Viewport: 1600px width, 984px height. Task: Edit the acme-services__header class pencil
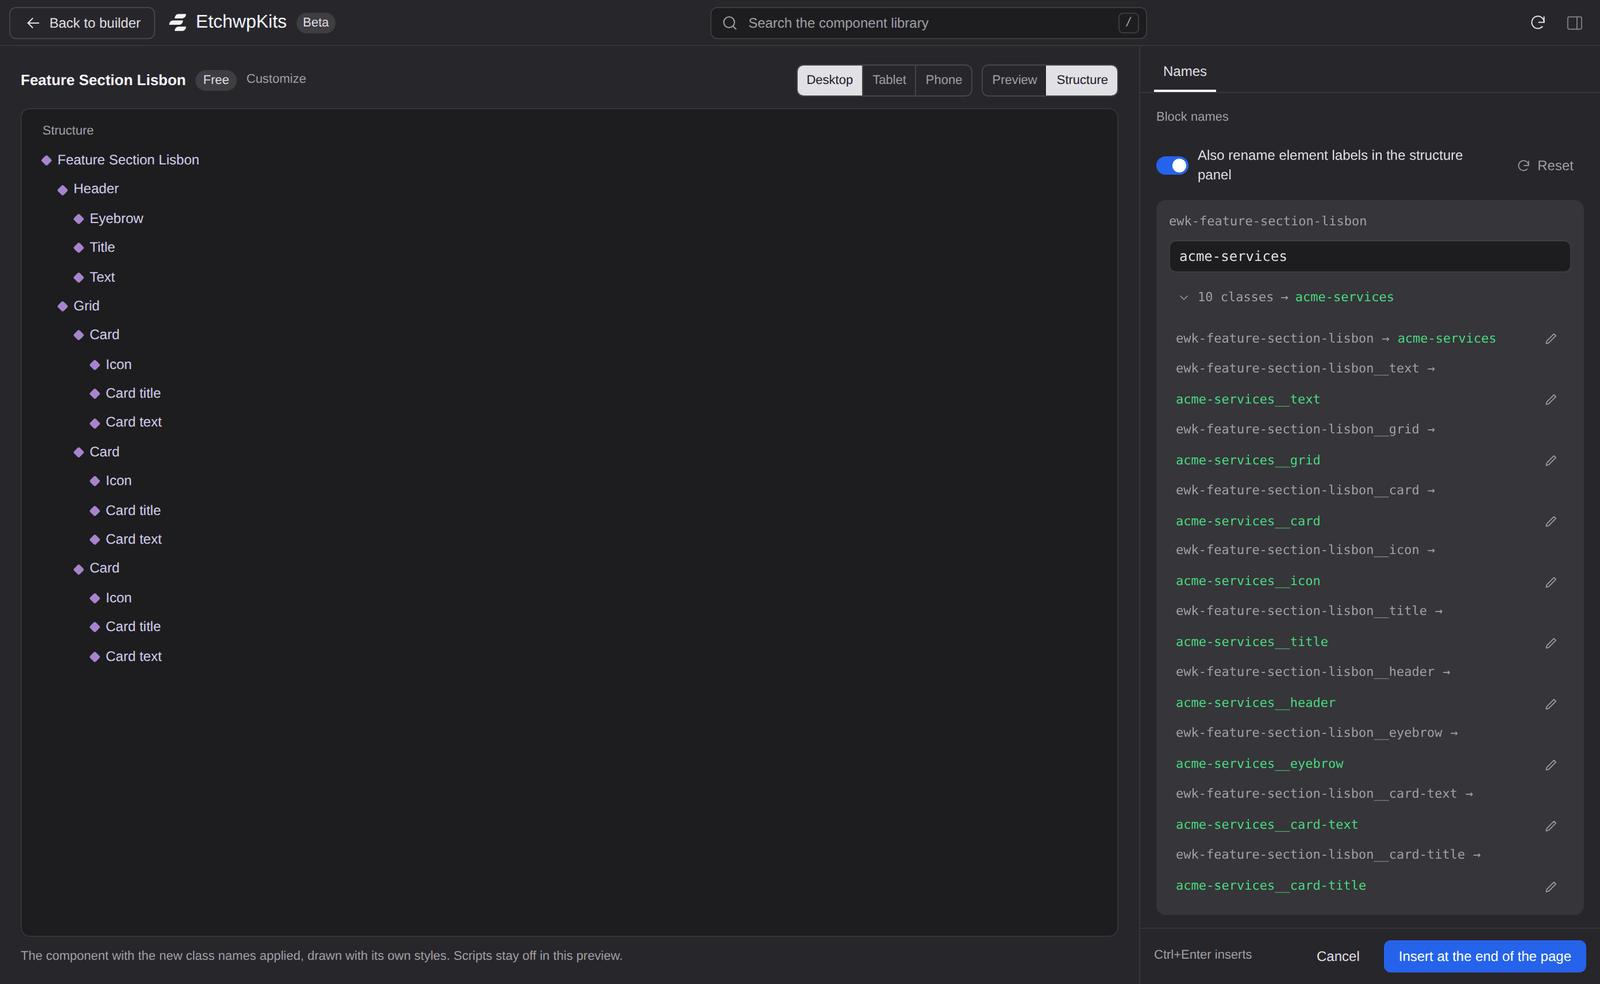pyautogui.click(x=1551, y=704)
